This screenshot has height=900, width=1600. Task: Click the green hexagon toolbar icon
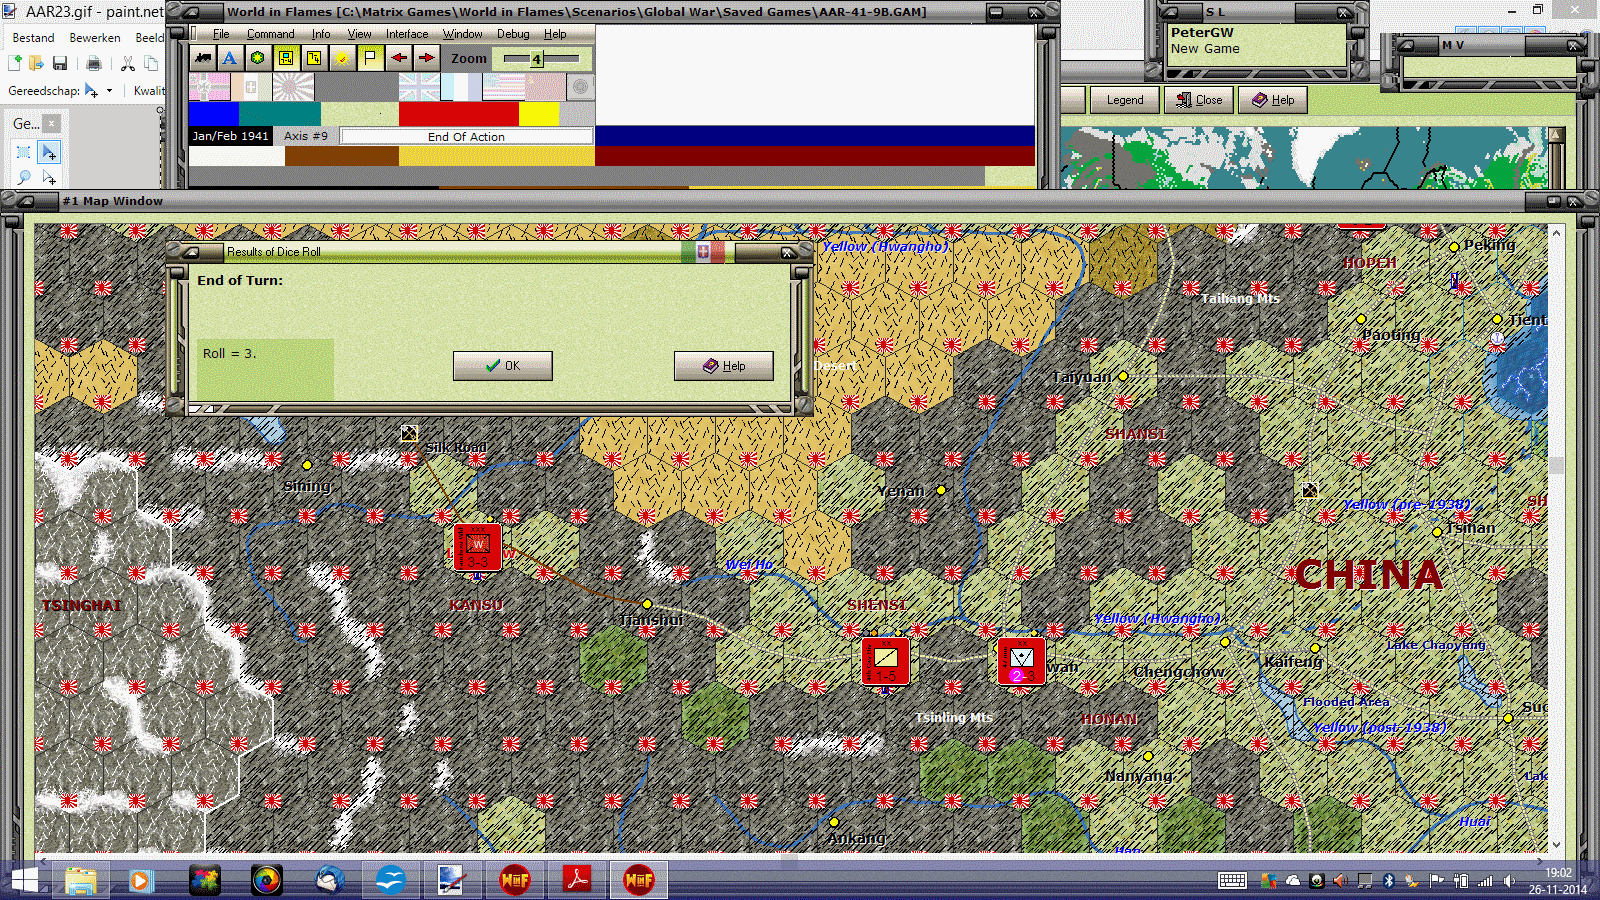(x=258, y=58)
